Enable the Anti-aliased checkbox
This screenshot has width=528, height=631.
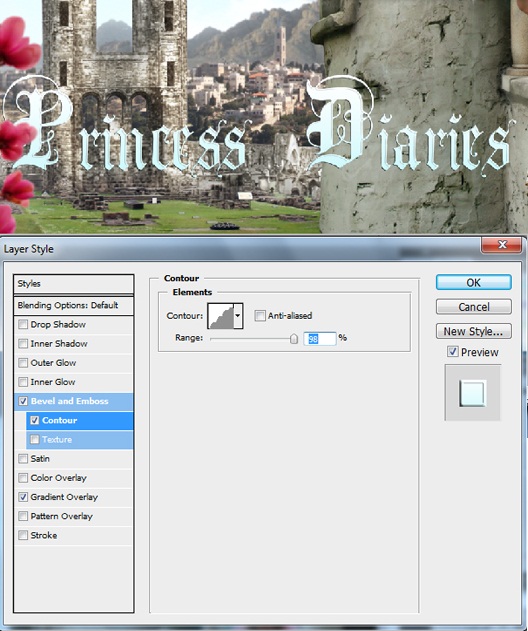point(260,316)
